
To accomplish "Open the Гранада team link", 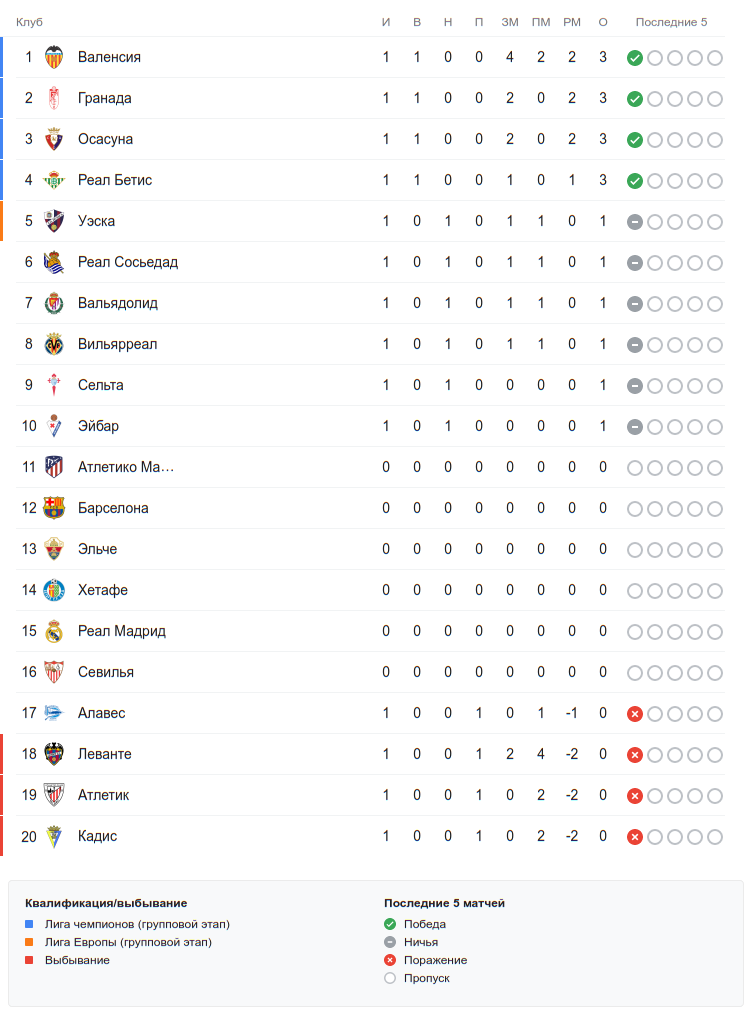I will click(x=105, y=98).
